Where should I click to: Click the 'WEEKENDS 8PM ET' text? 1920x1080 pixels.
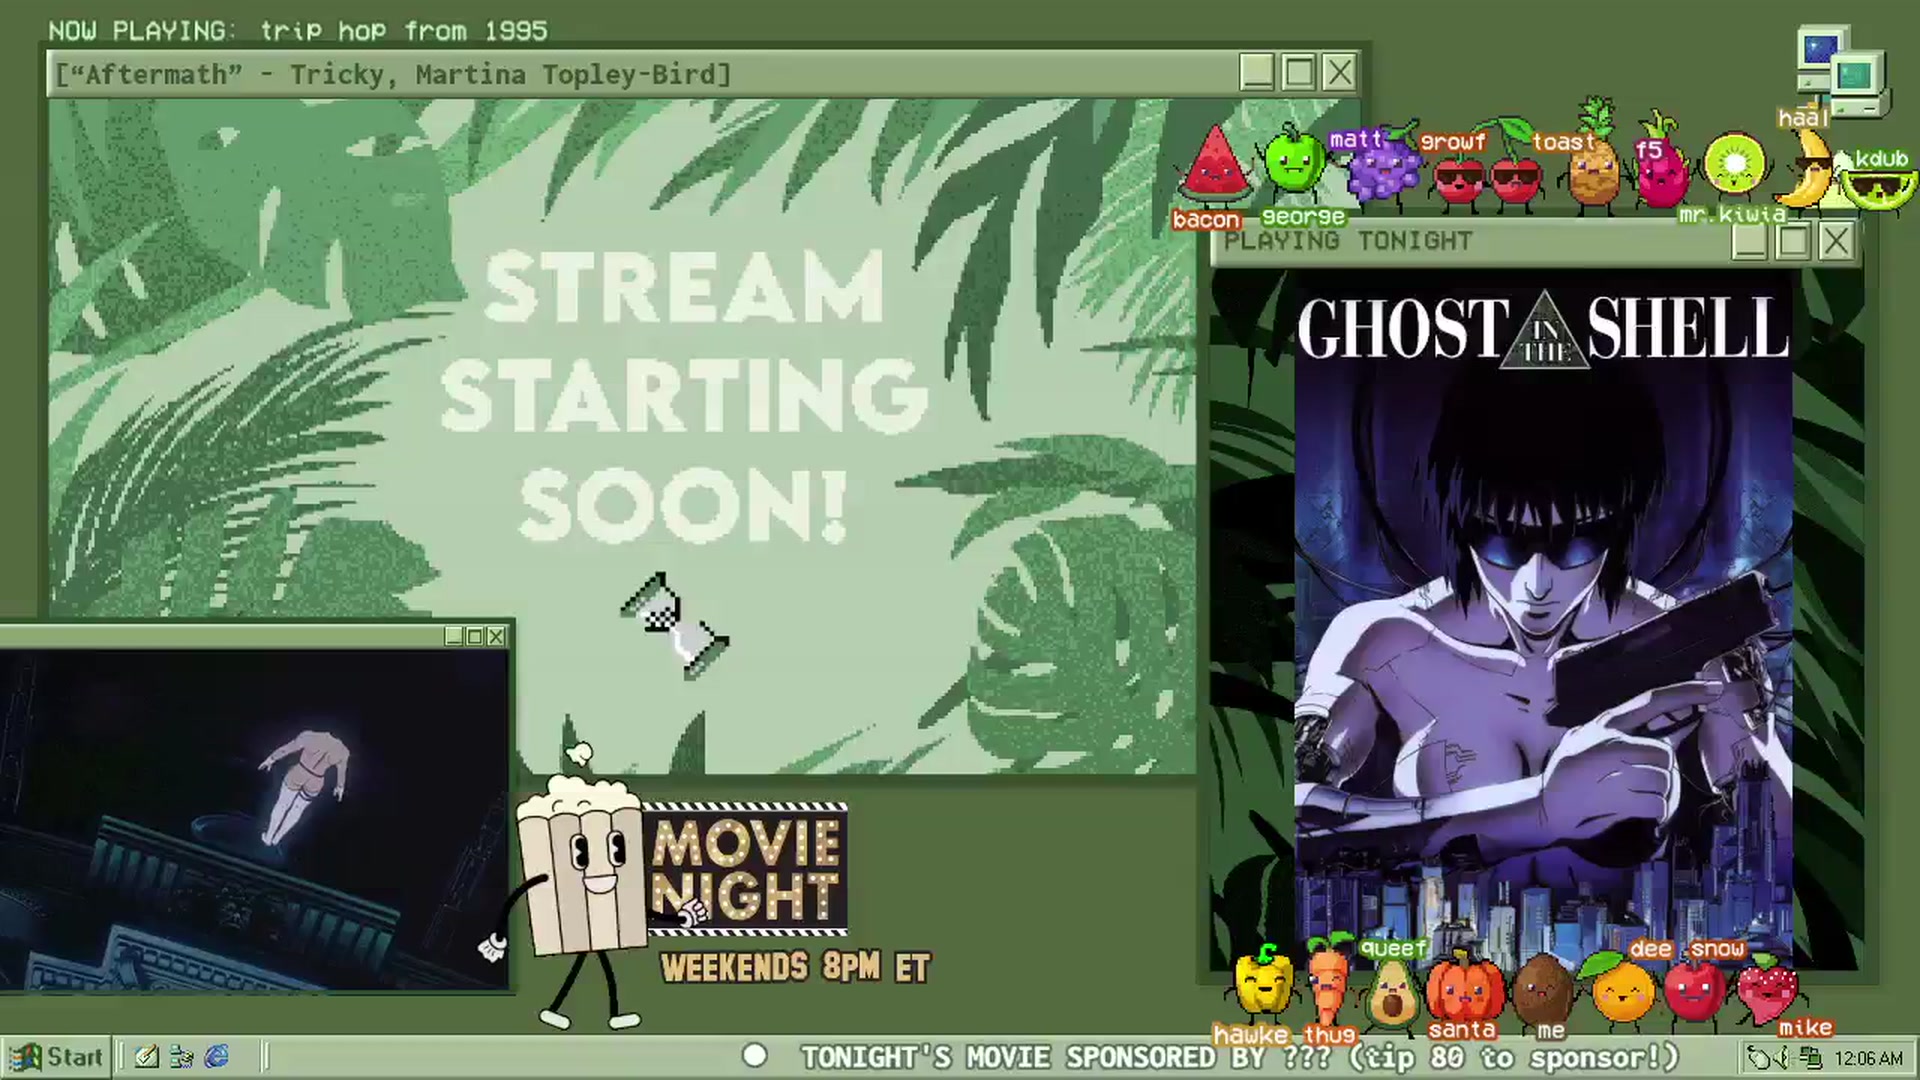pos(796,968)
